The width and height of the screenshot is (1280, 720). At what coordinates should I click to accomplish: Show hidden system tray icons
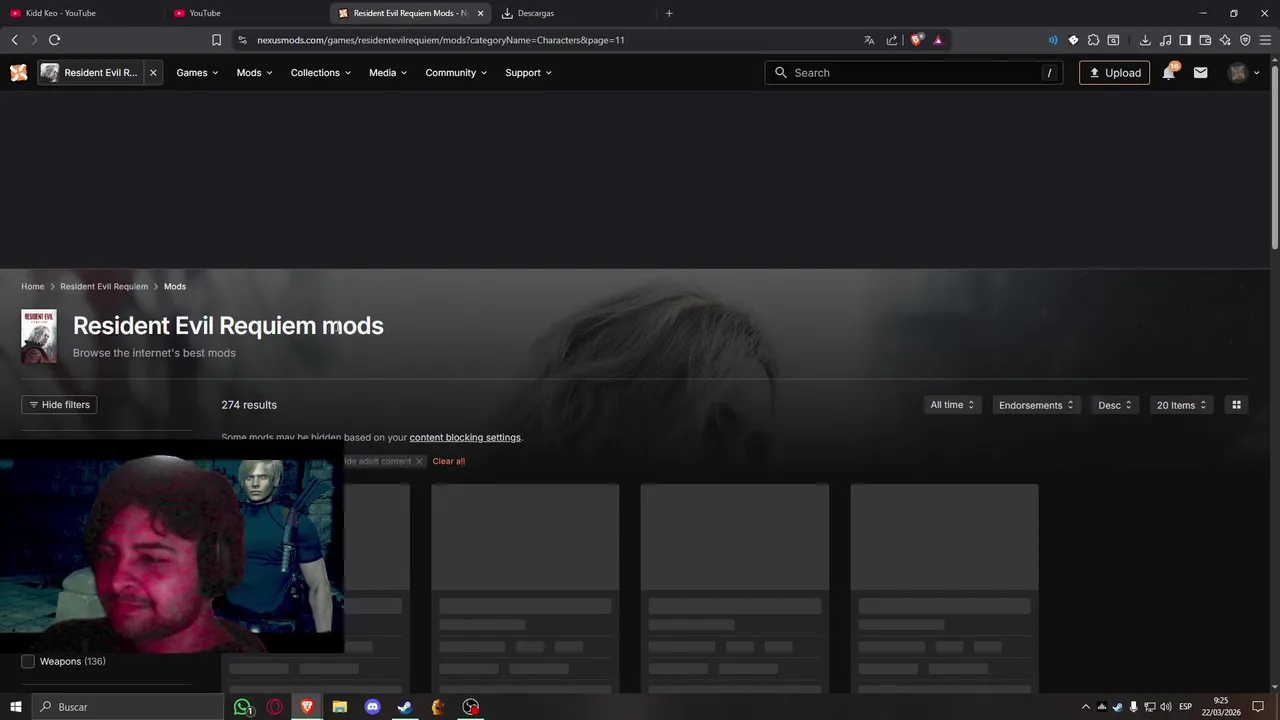tap(1085, 707)
